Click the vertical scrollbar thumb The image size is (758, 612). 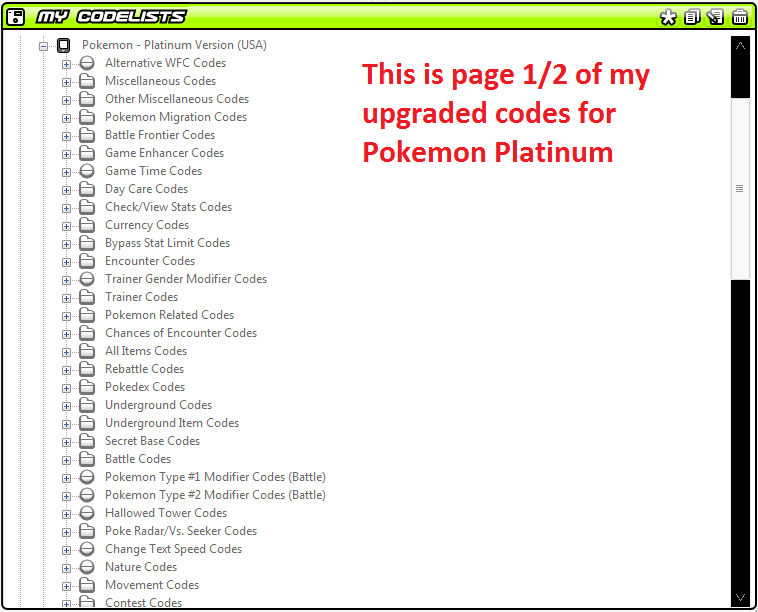740,189
